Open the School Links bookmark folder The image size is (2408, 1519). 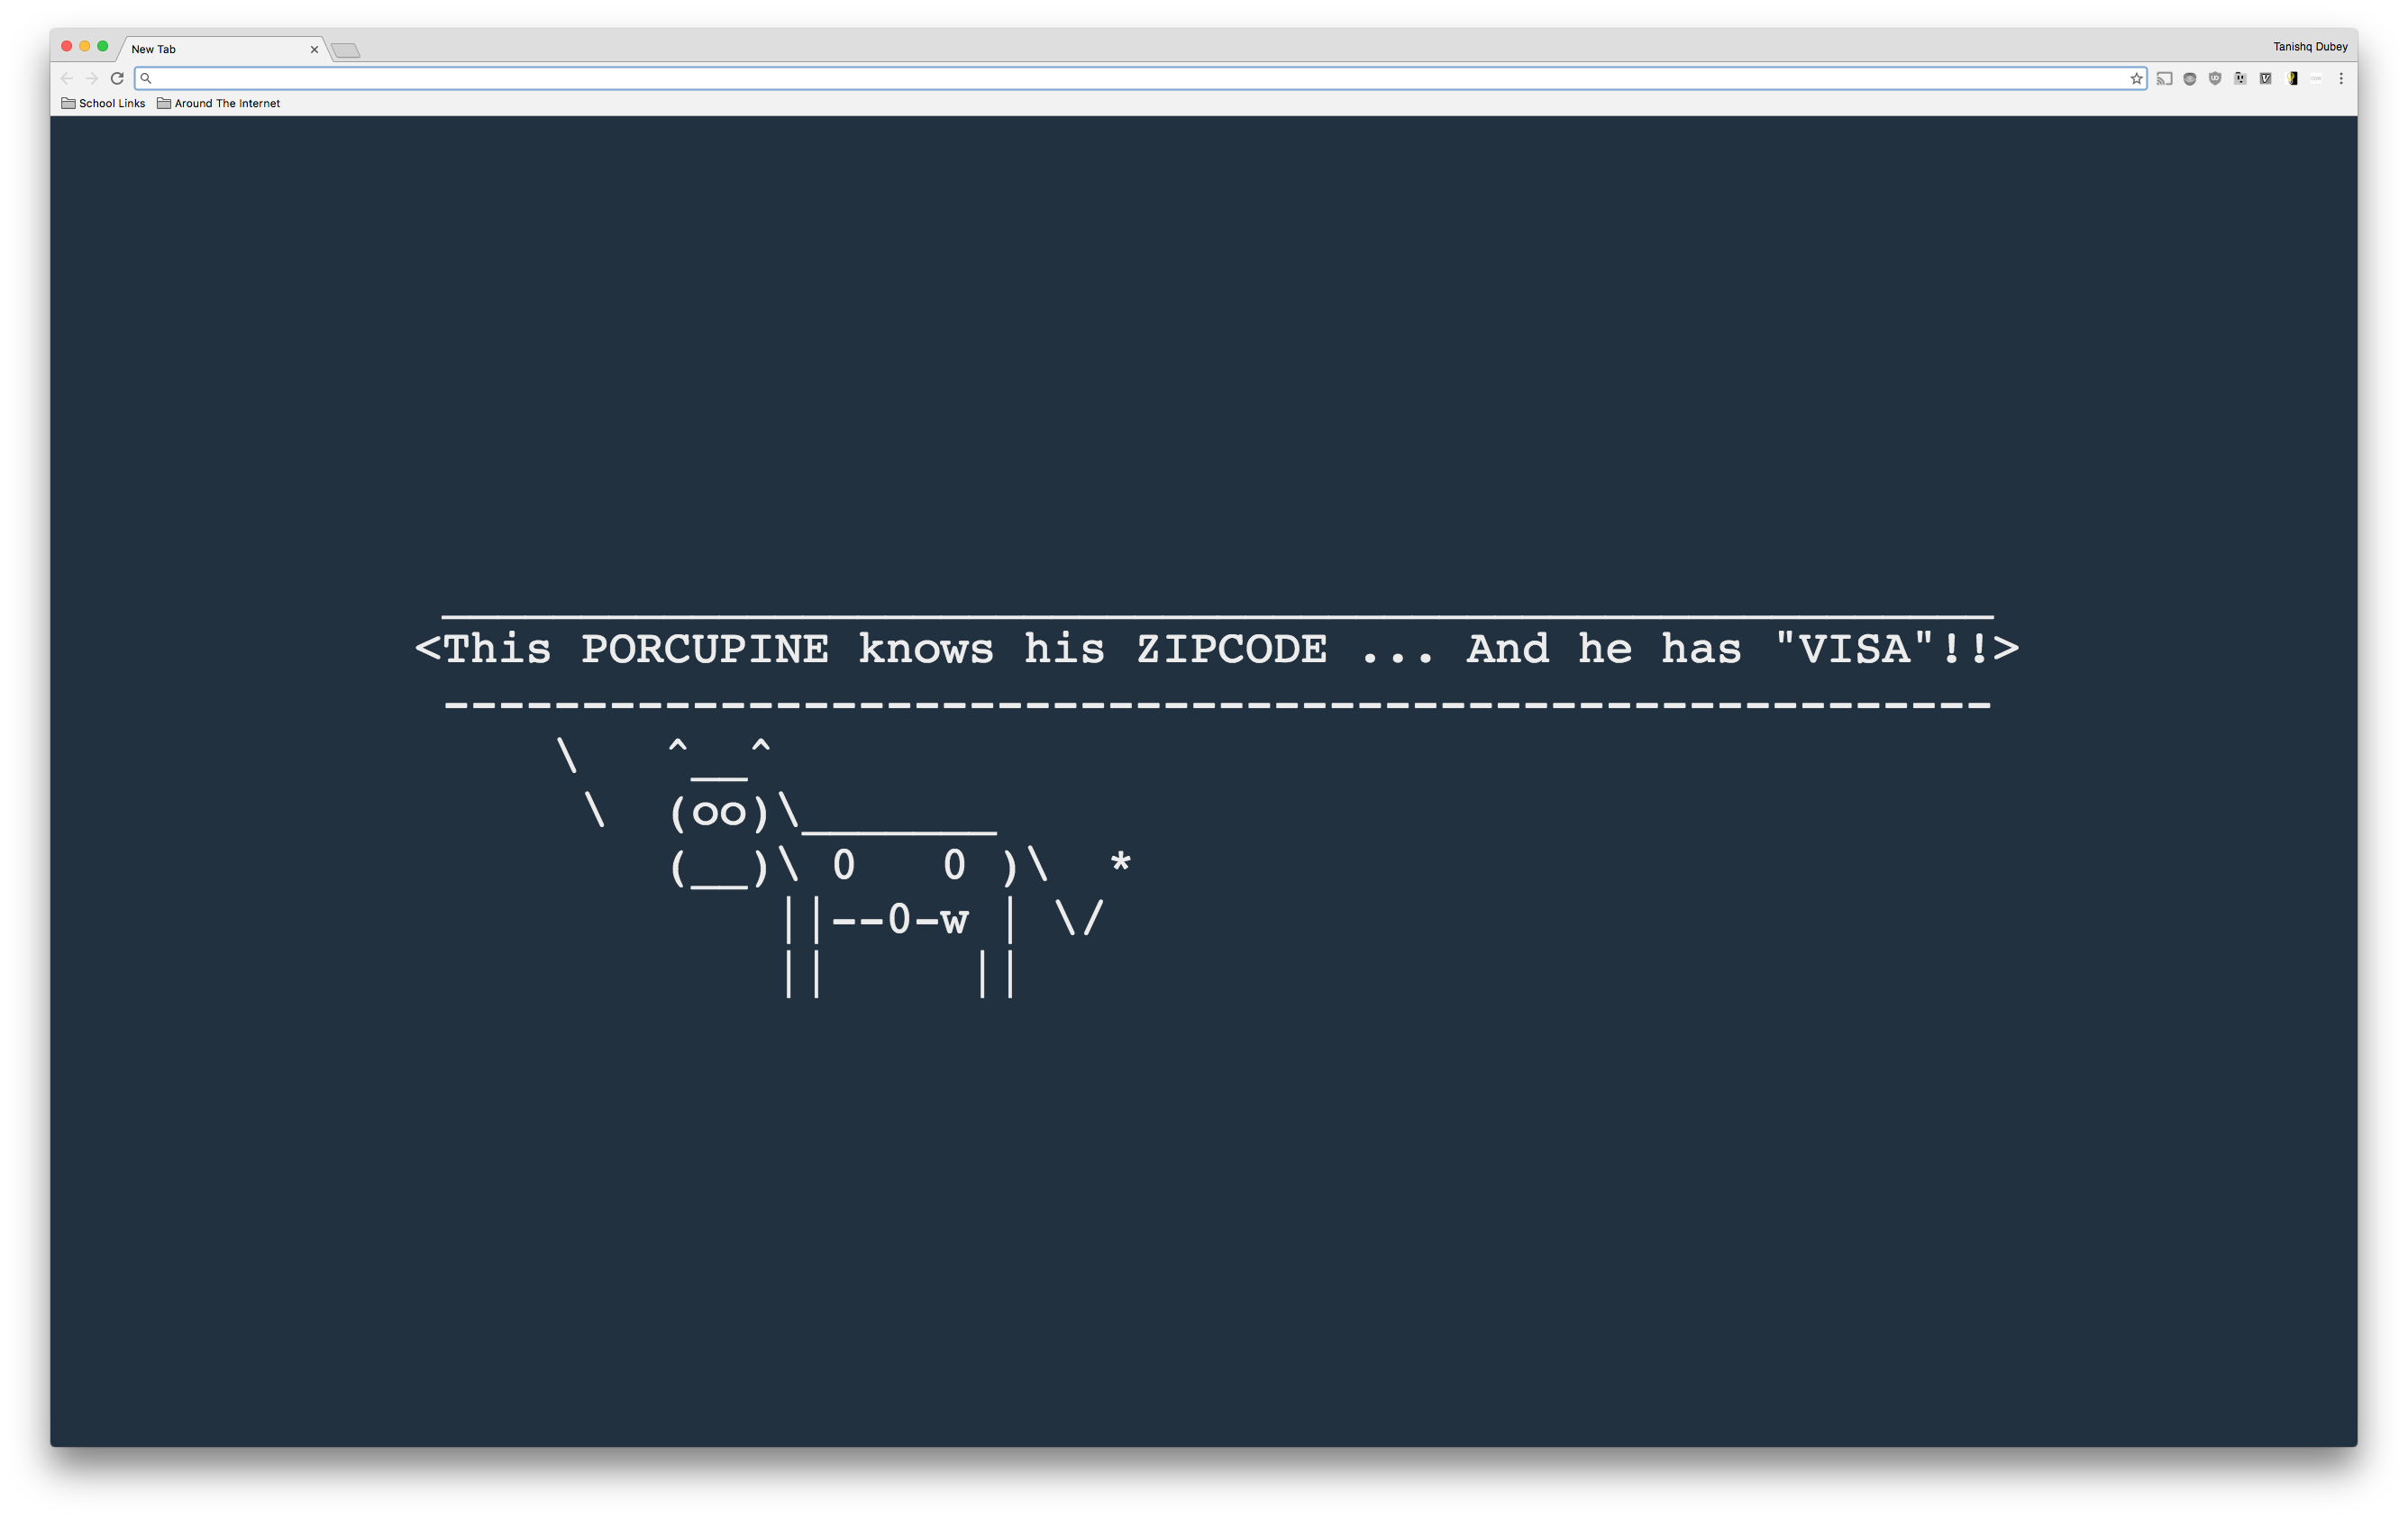point(102,104)
